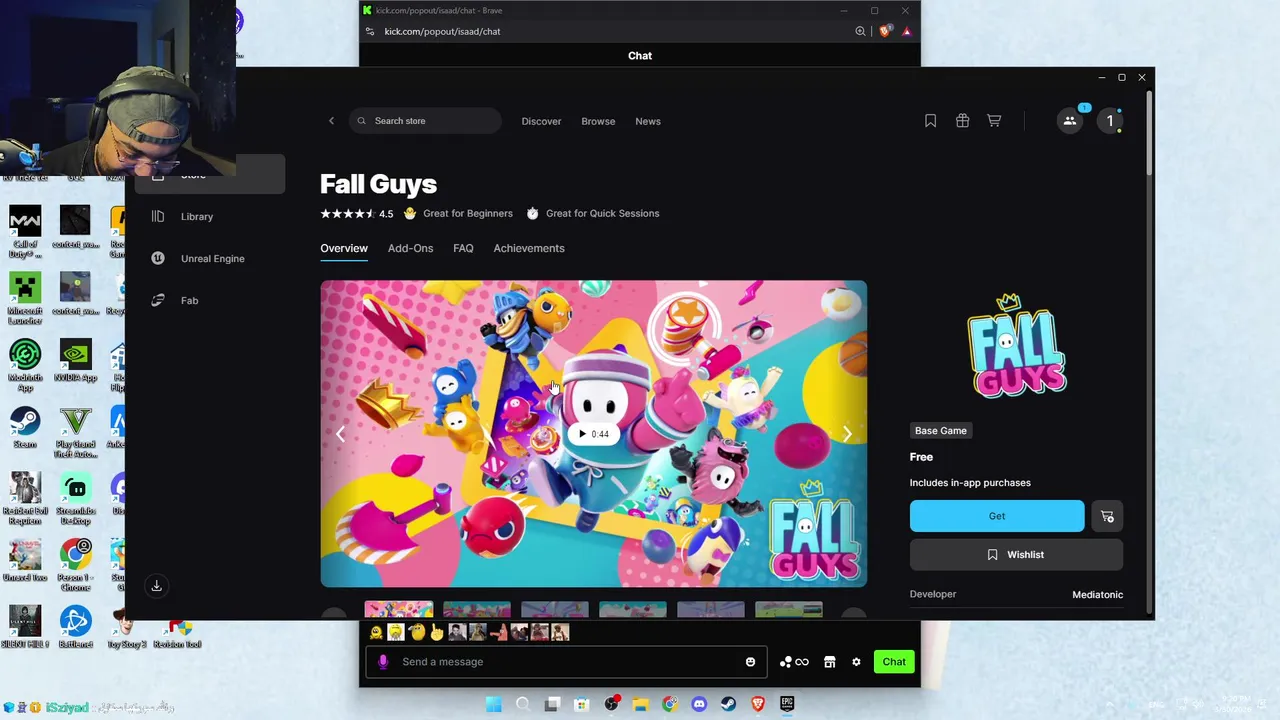
Task: Add Fall Guys to cart icon button
Action: [1107, 516]
